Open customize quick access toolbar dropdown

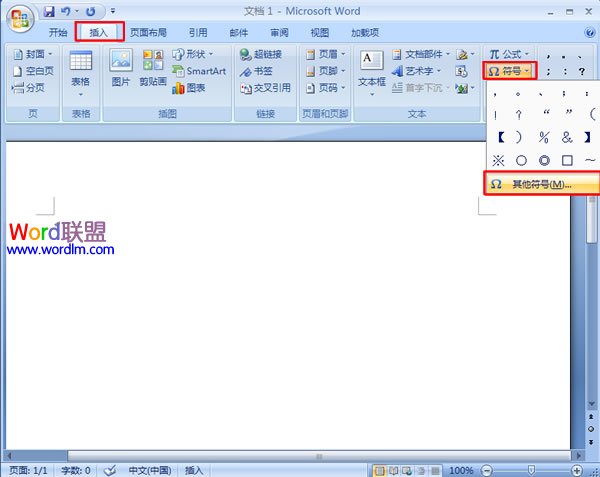tap(113, 11)
